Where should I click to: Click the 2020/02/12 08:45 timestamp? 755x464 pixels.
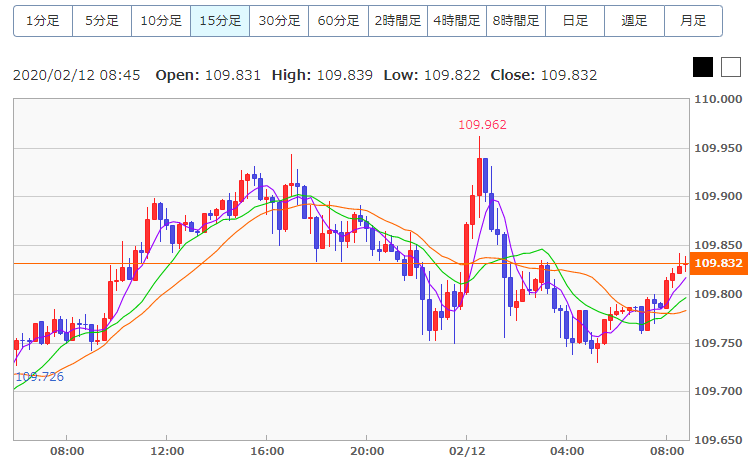(x=77, y=75)
